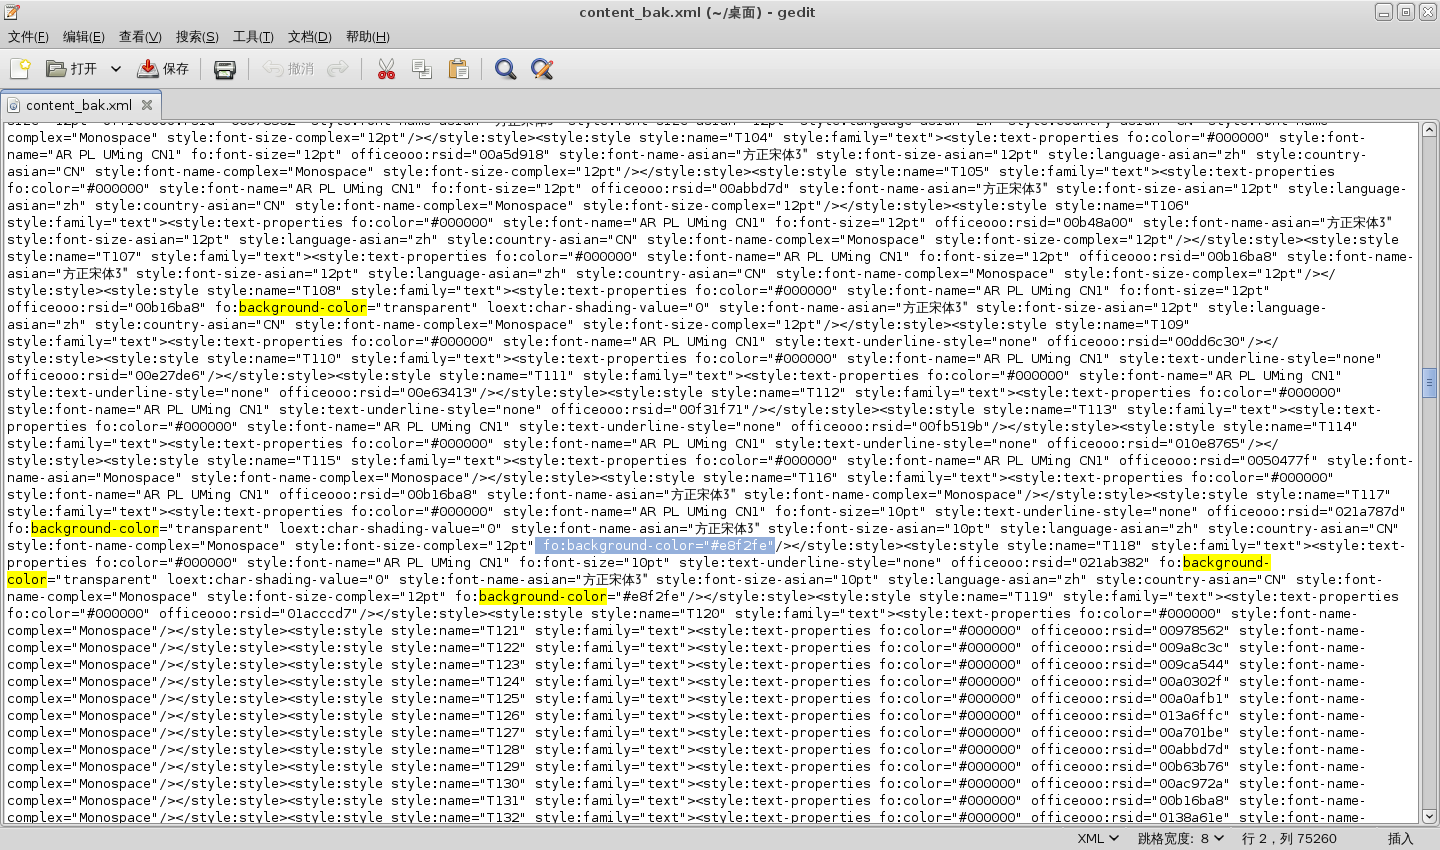
Task: Open the 帮助(H) menu
Action: [367, 37]
